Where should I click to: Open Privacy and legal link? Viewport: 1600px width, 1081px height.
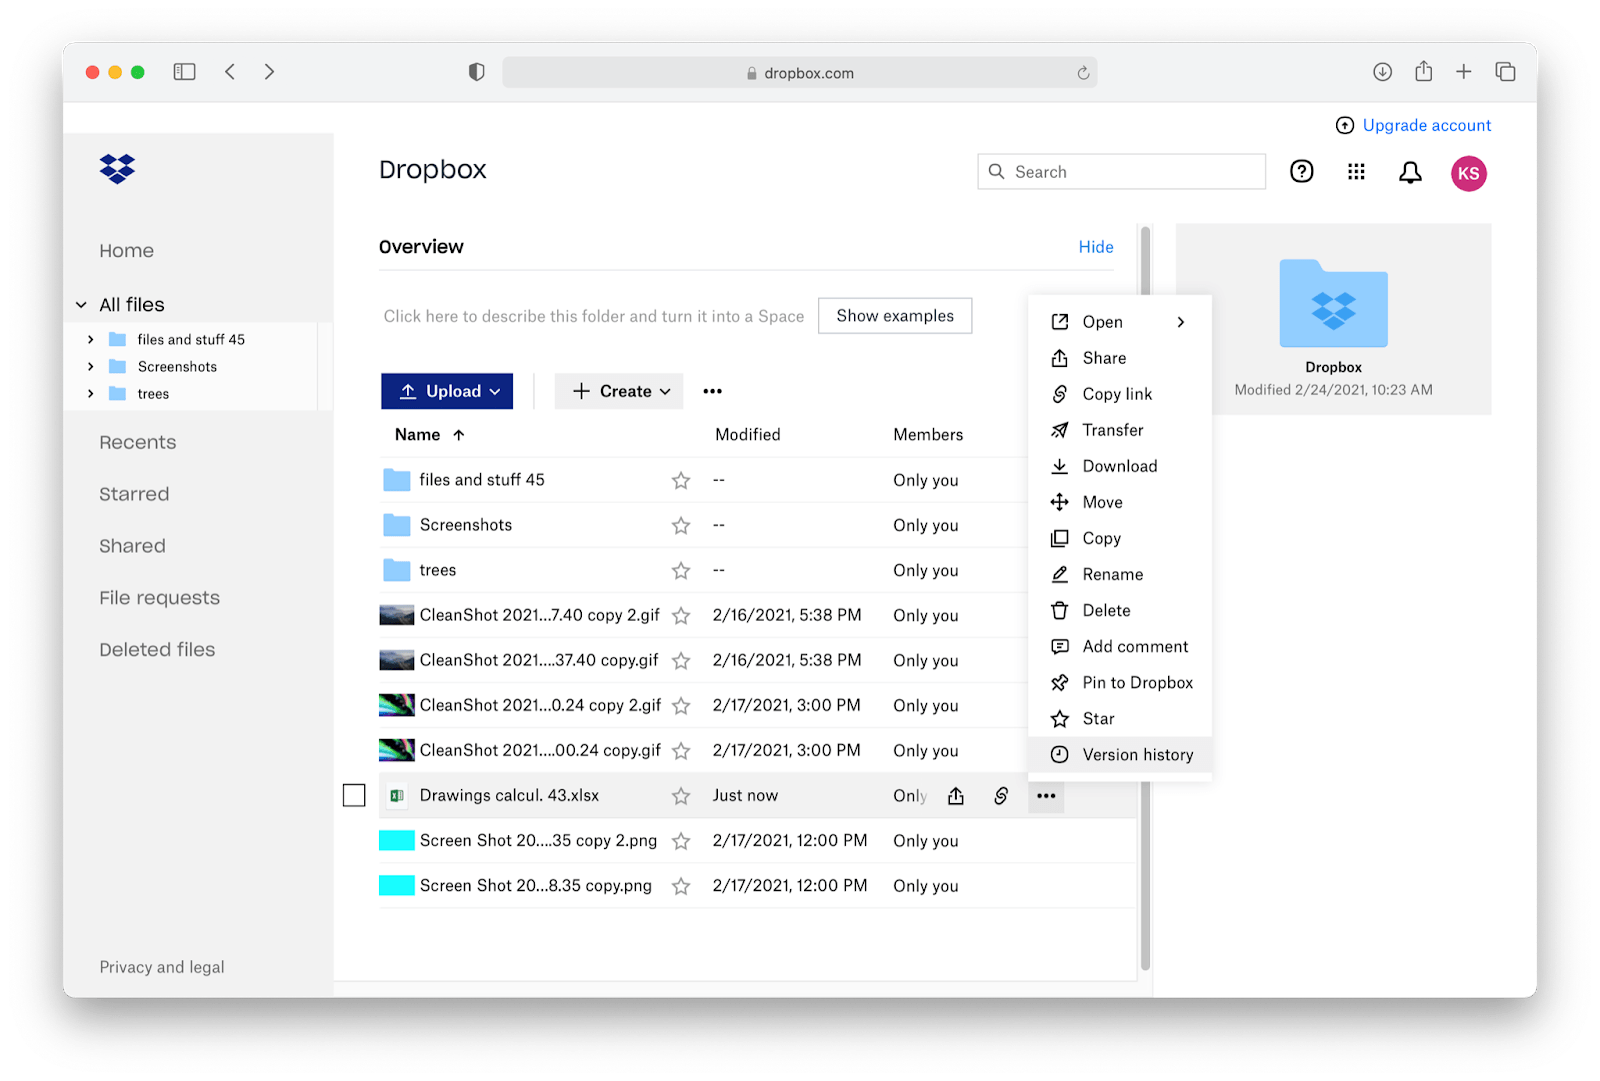point(162,967)
